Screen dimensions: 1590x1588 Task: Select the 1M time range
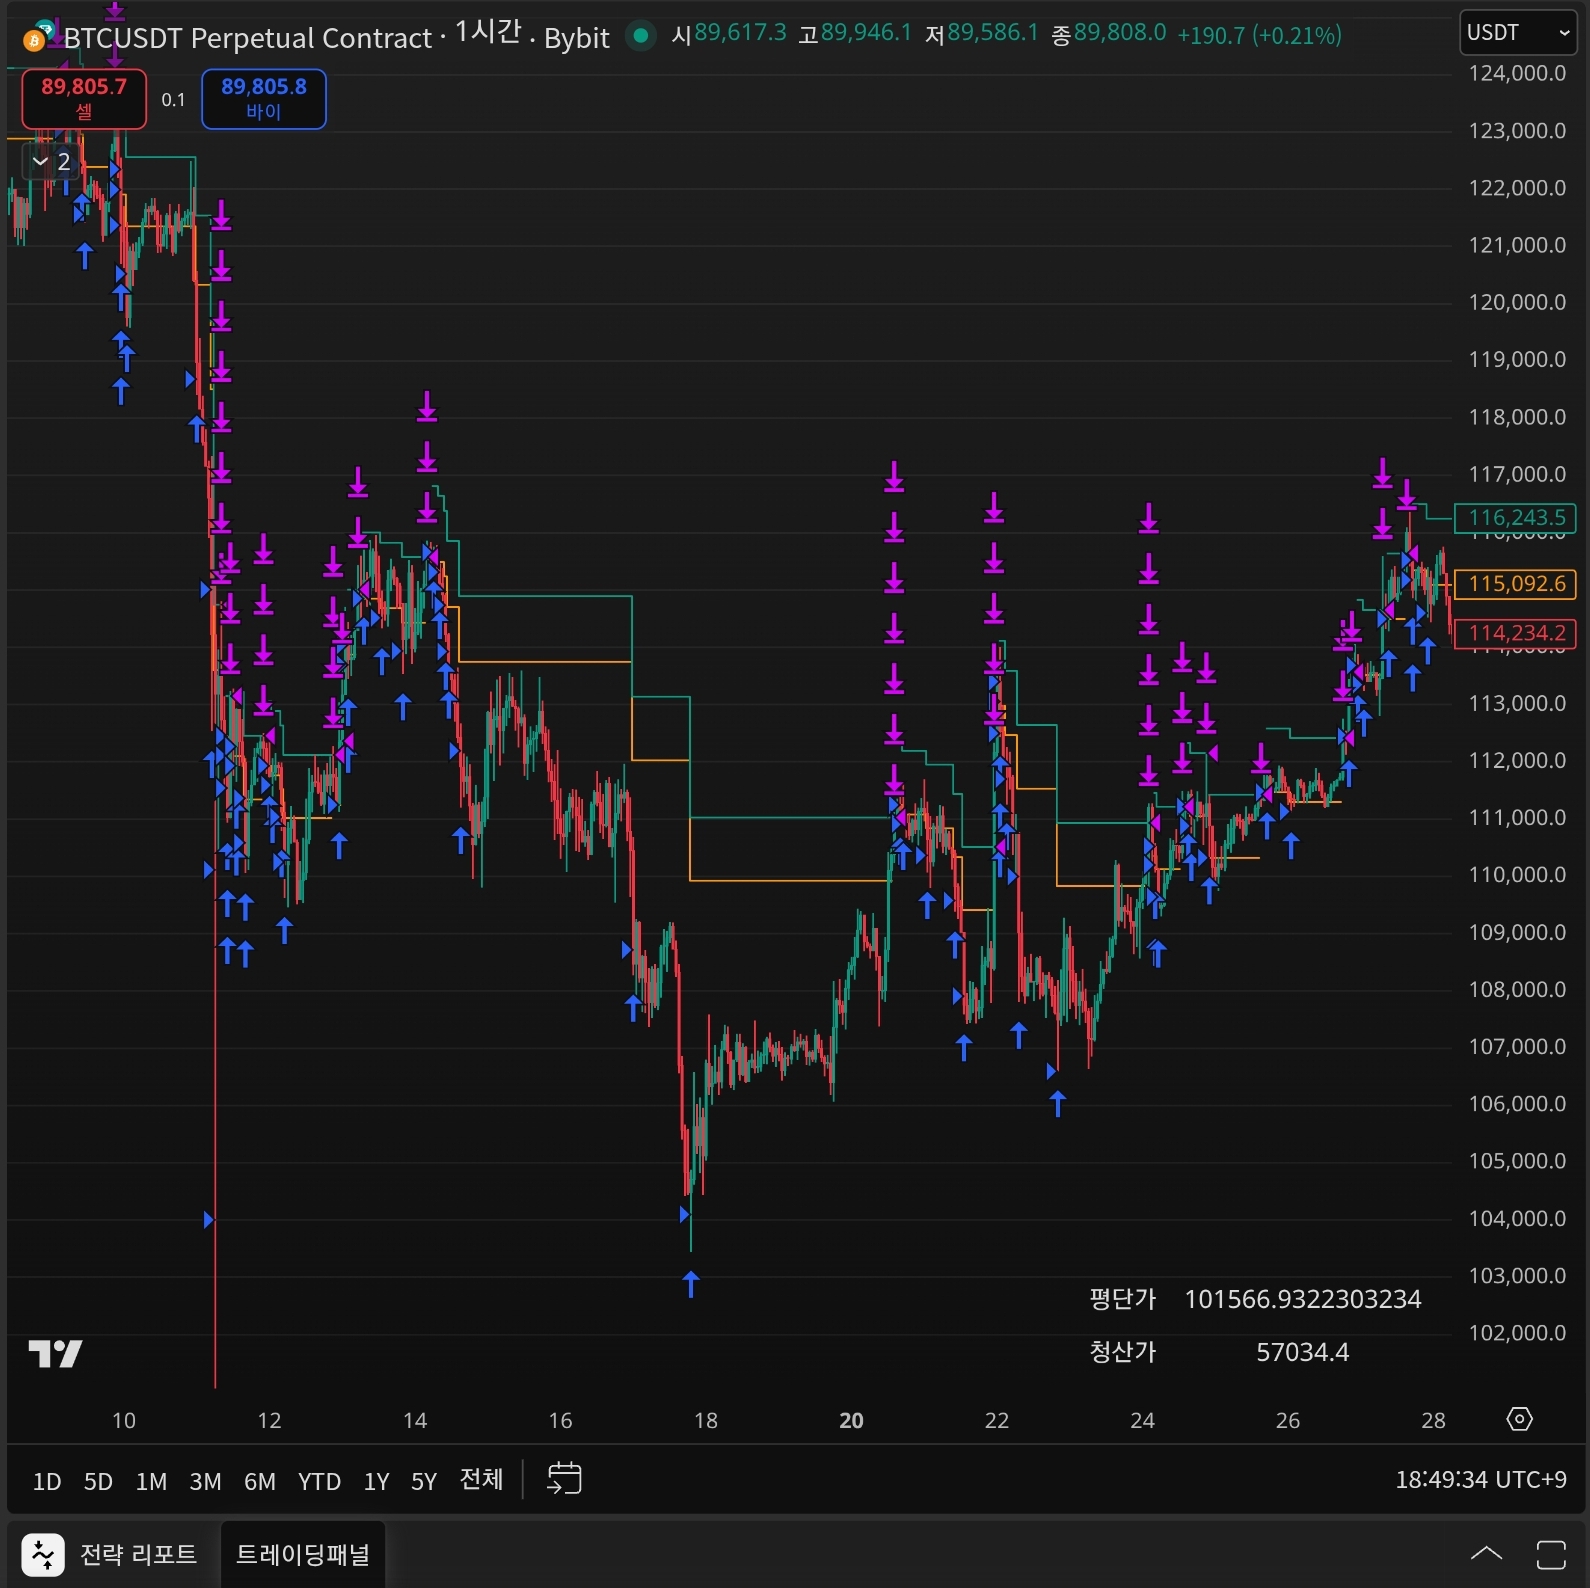click(151, 1481)
